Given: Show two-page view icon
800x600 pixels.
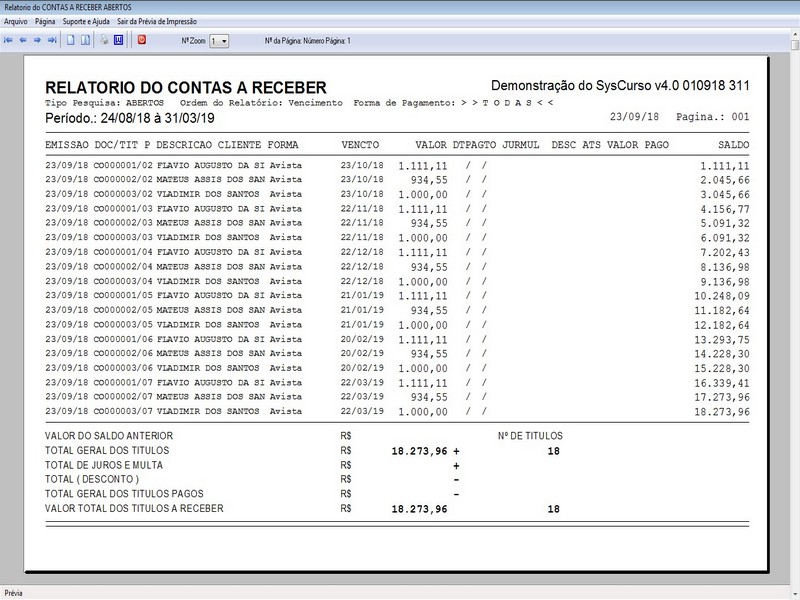Looking at the screenshot, I should point(85,40).
